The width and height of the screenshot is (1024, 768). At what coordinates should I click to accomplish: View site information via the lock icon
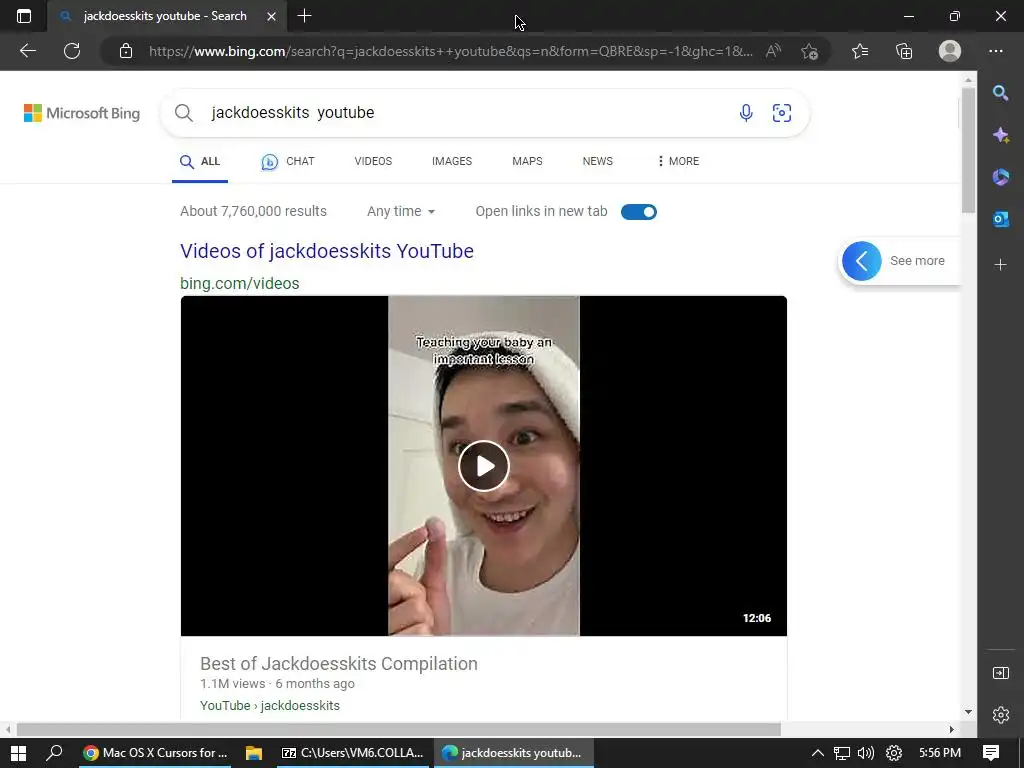point(126,51)
